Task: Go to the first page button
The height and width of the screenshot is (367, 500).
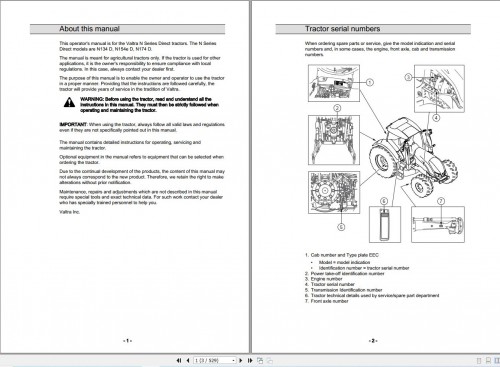Action: click(179, 360)
